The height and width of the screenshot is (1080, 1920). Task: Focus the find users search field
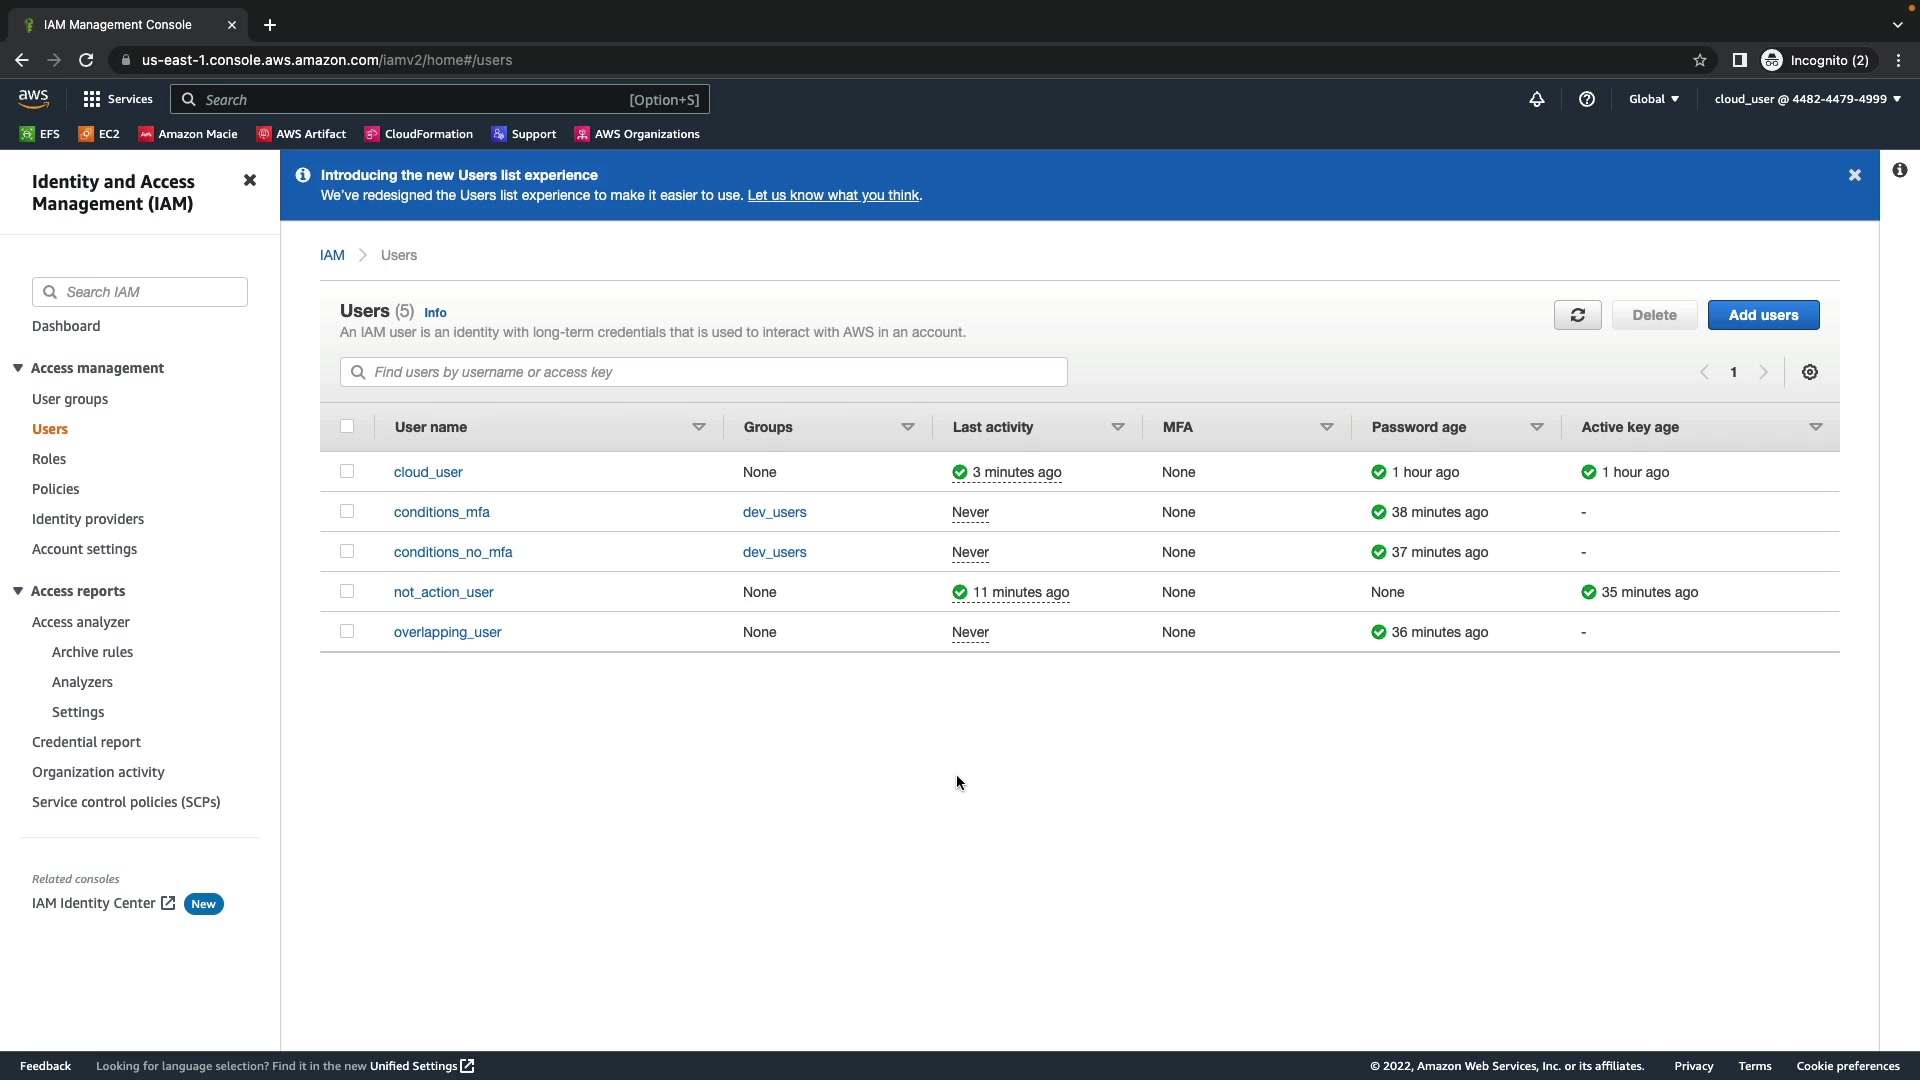coord(703,372)
